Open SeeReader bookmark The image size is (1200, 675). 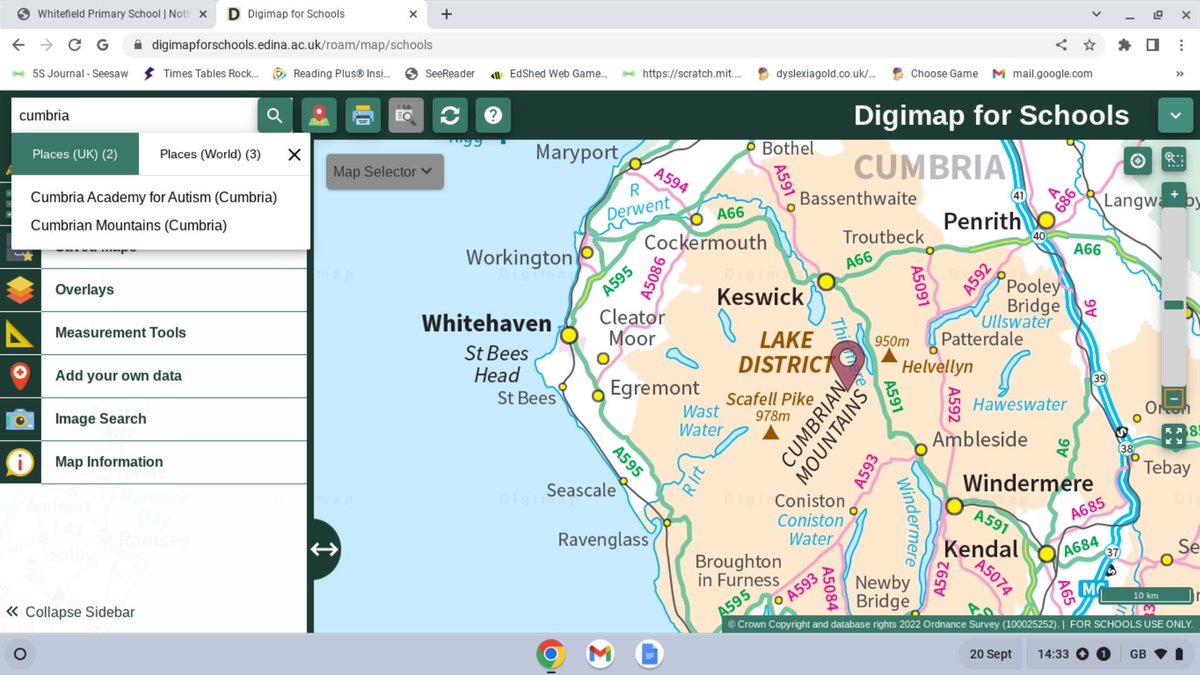click(x=440, y=73)
